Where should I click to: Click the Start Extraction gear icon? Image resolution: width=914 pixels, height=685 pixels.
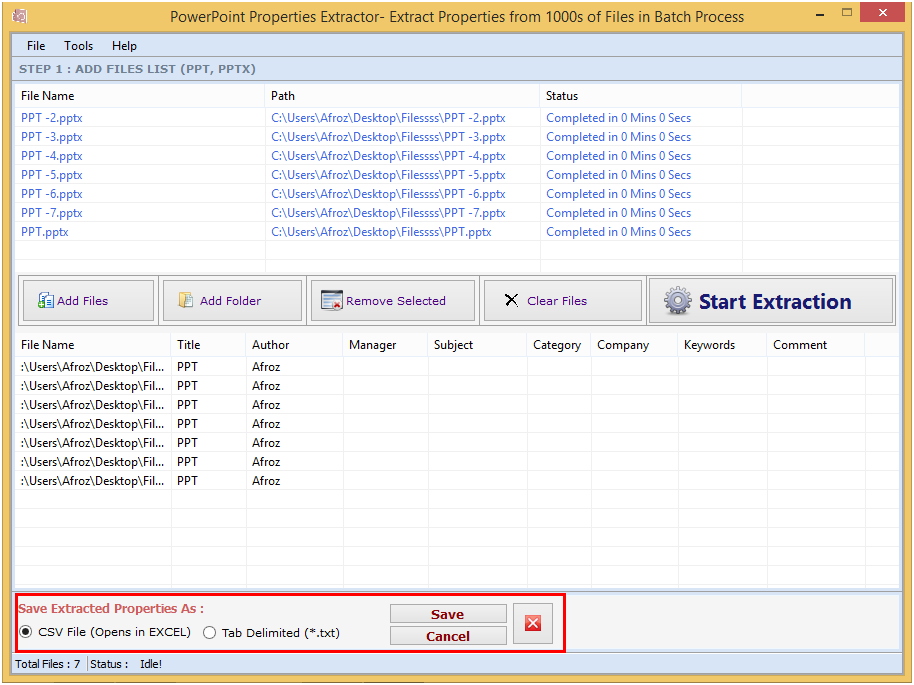pyautogui.click(x=677, y=301)
